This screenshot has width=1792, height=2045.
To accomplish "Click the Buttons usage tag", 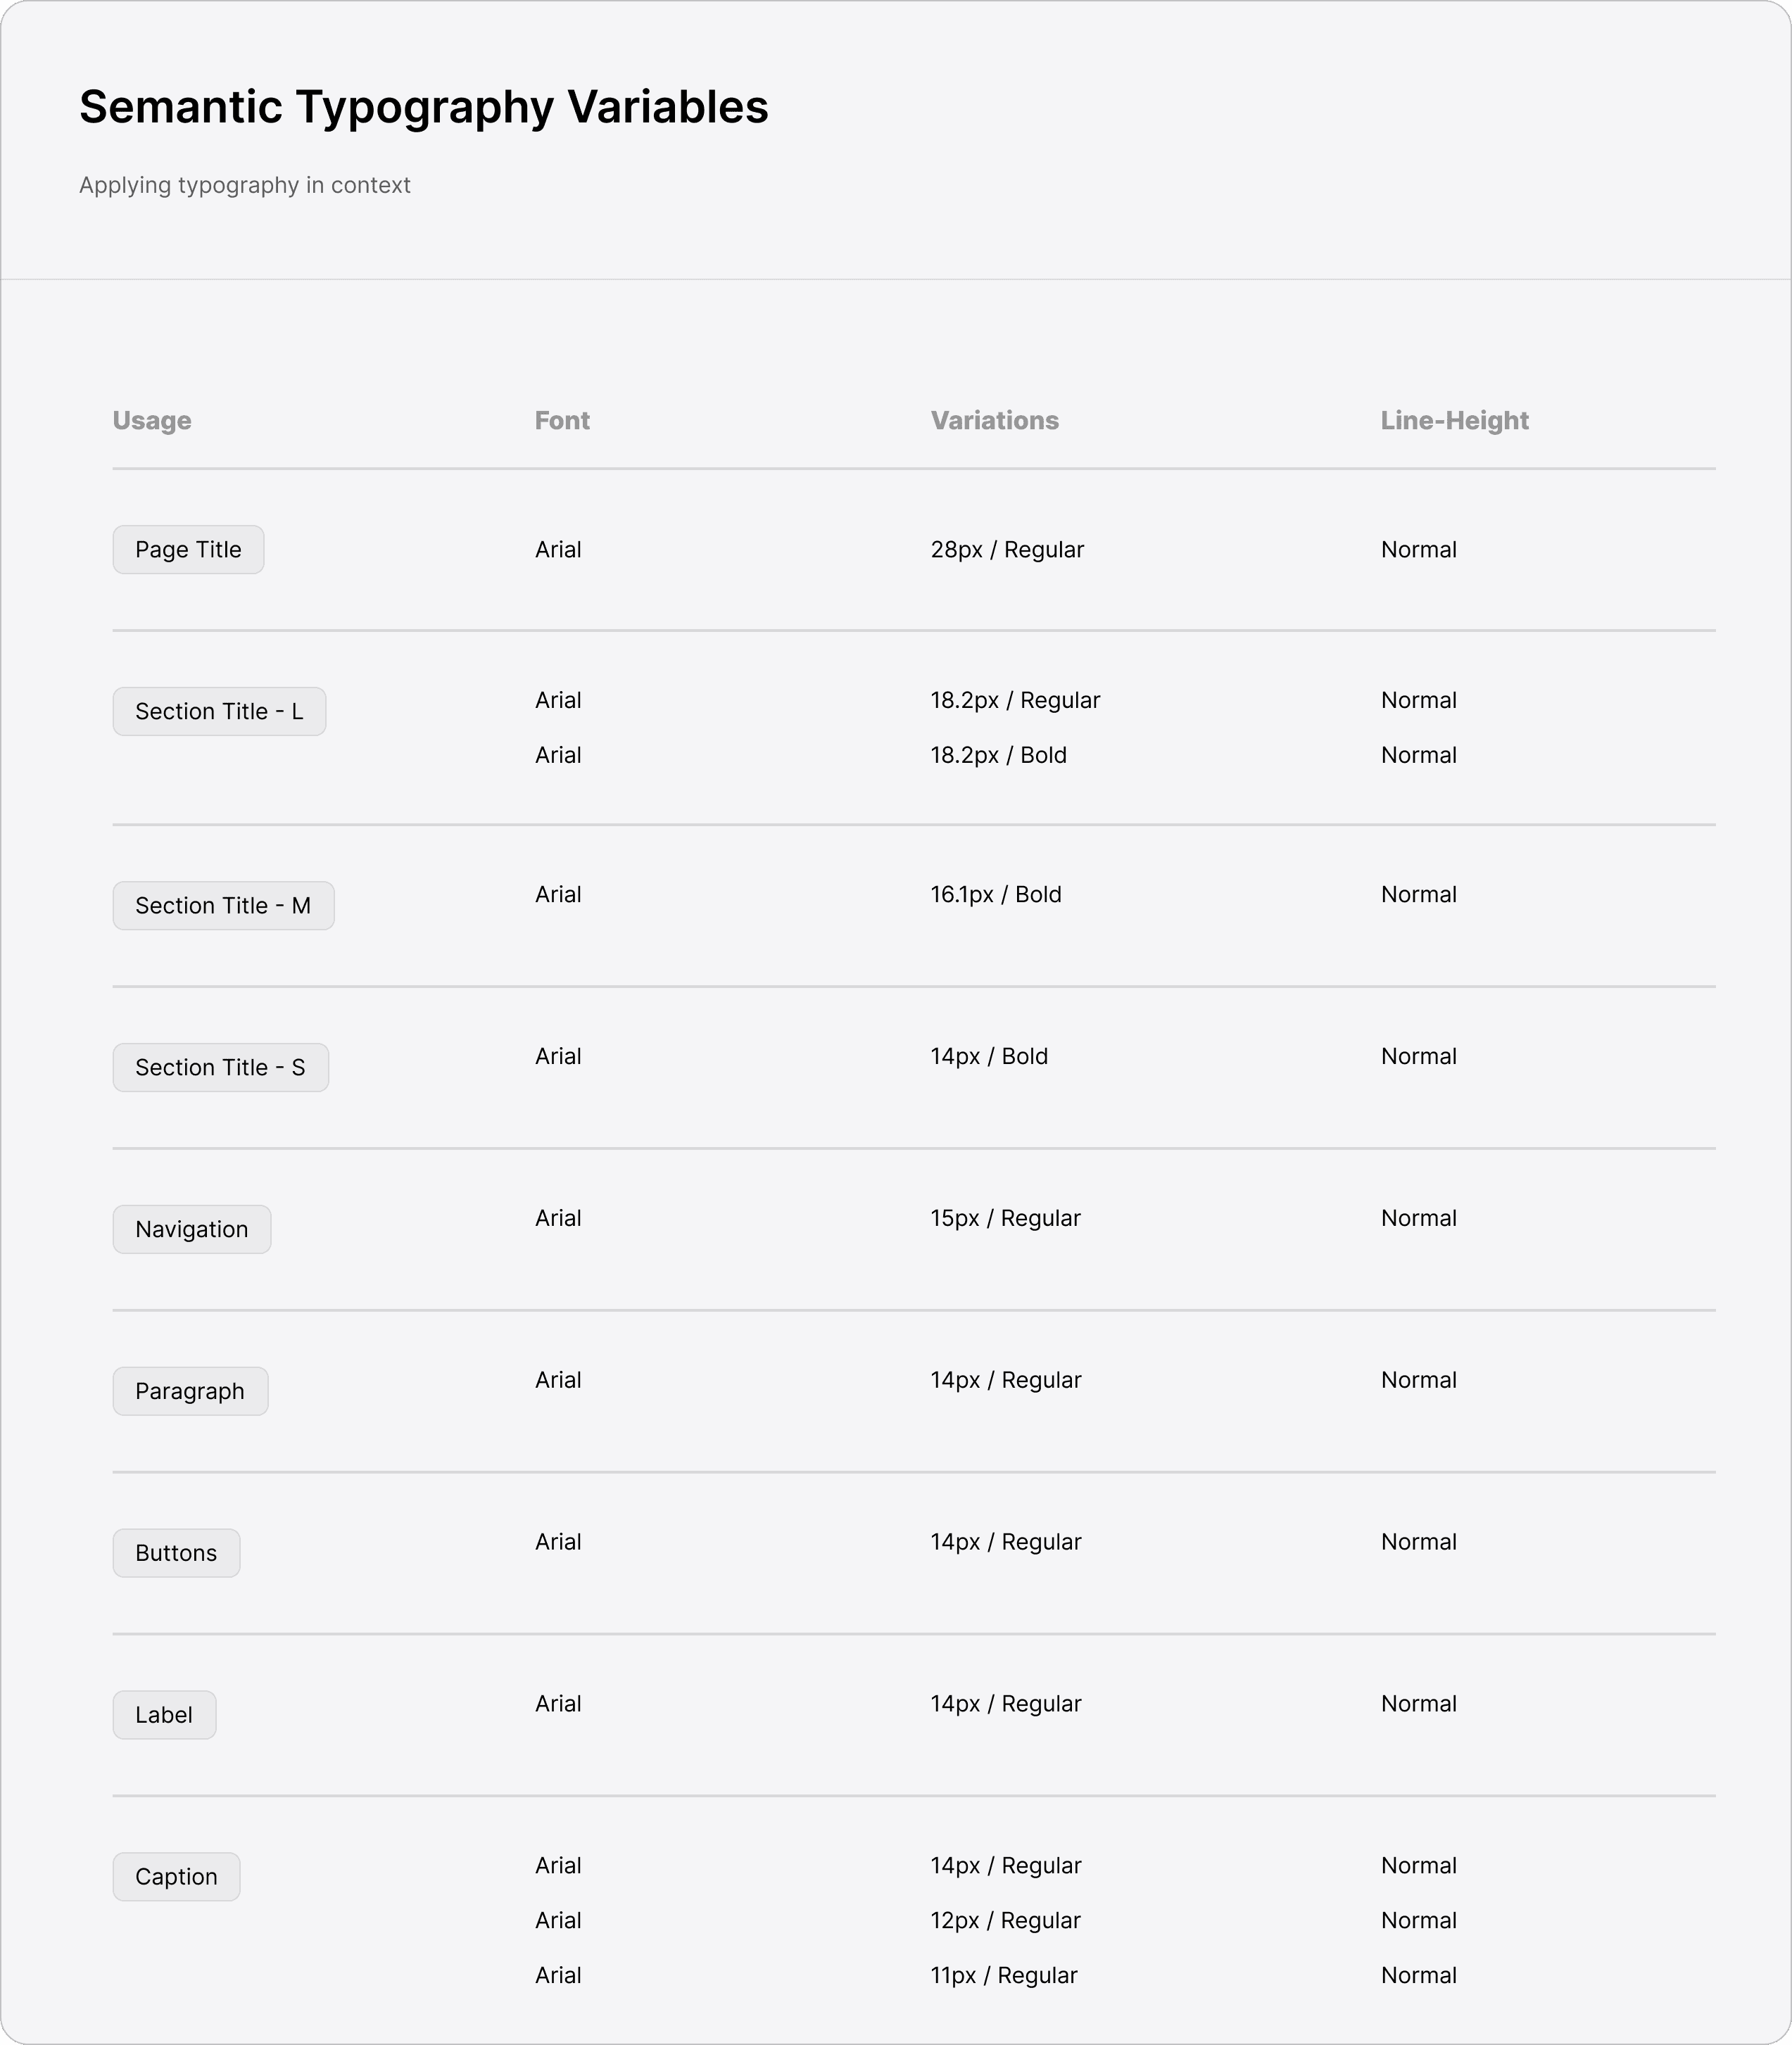I will click(176, 1554).
